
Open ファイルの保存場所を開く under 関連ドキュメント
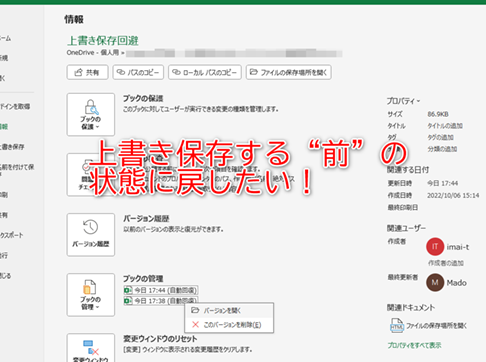point(436,326)
